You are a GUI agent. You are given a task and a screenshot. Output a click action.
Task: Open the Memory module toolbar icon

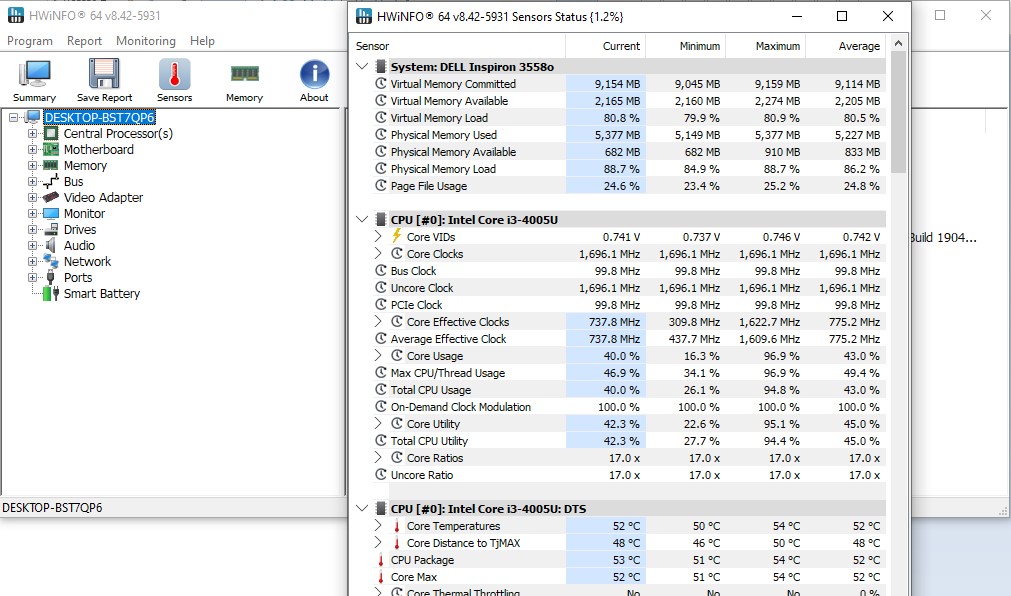244,74
